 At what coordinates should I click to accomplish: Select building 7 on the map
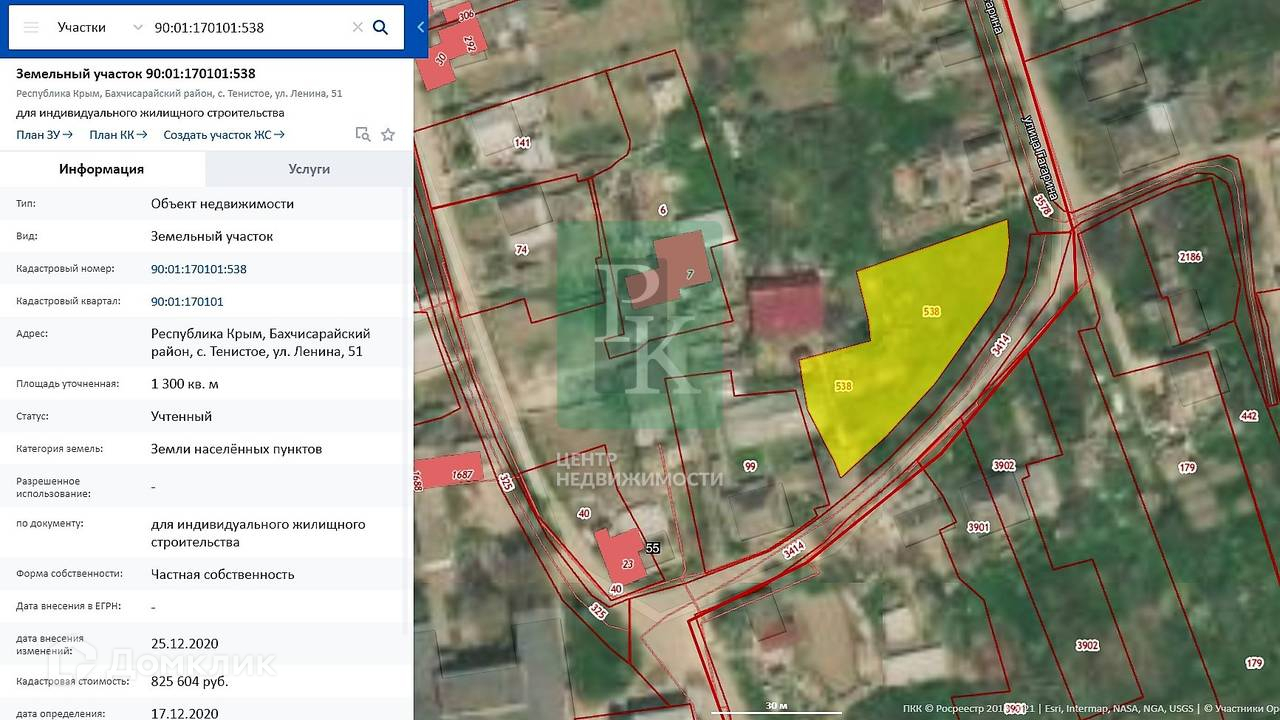[682, 269]
